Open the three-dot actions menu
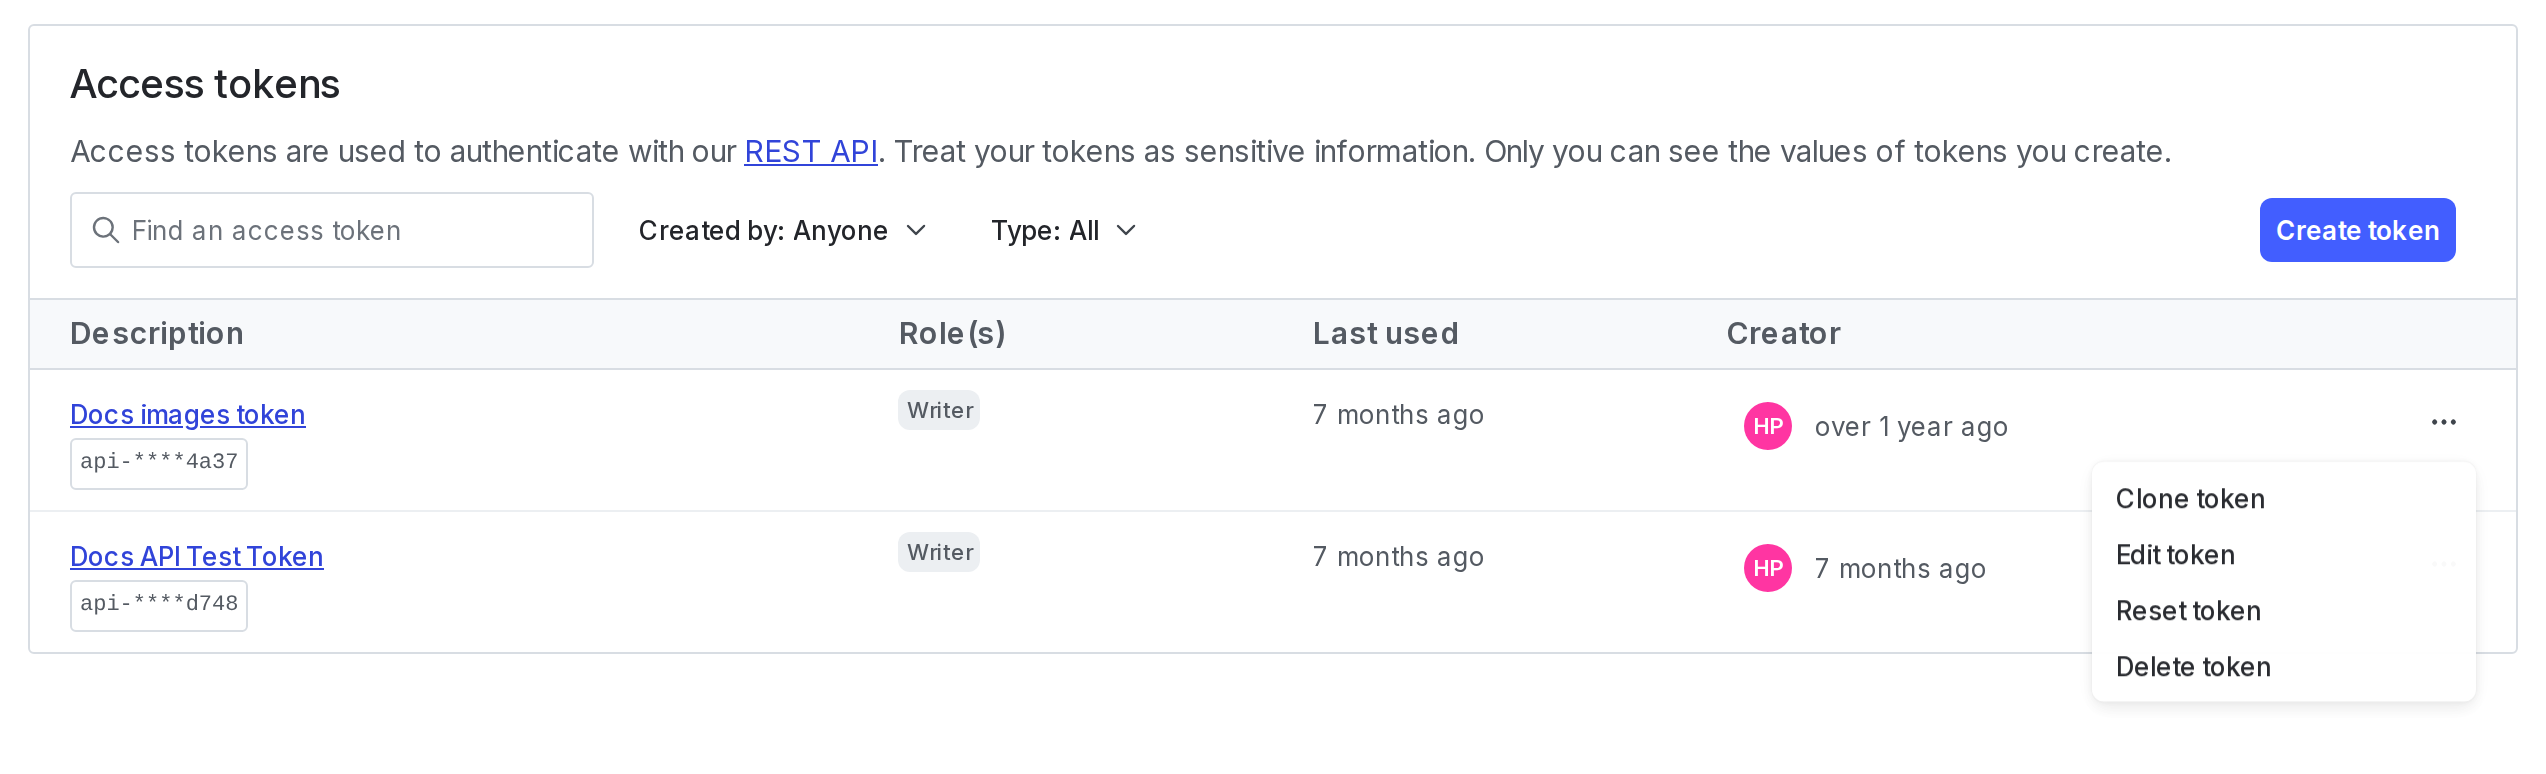Image resolution: width=2546 pixels, height=774 pixels. pos(2443,422)
